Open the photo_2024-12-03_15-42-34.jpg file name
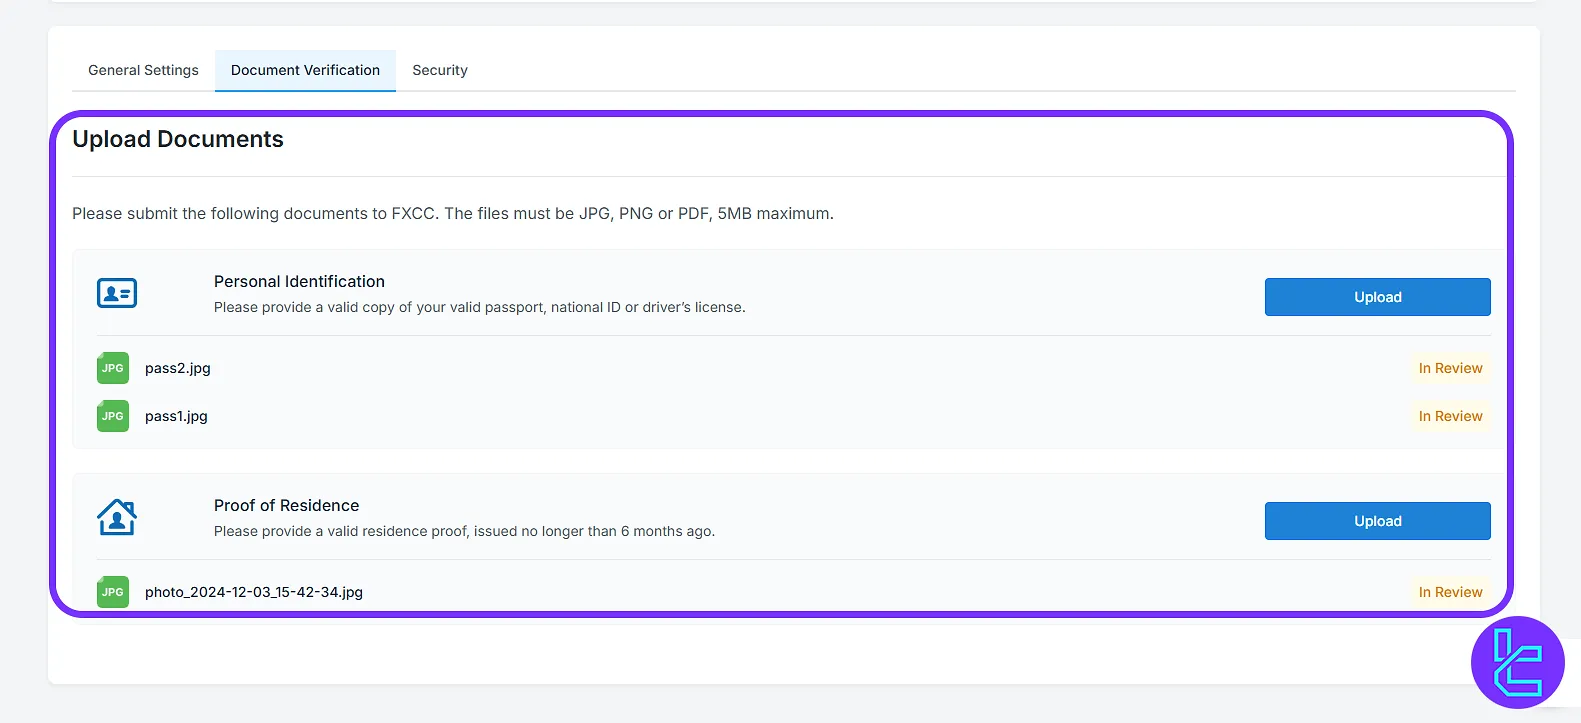Screen dimensions: 1581x723 (x=254, y=592)
